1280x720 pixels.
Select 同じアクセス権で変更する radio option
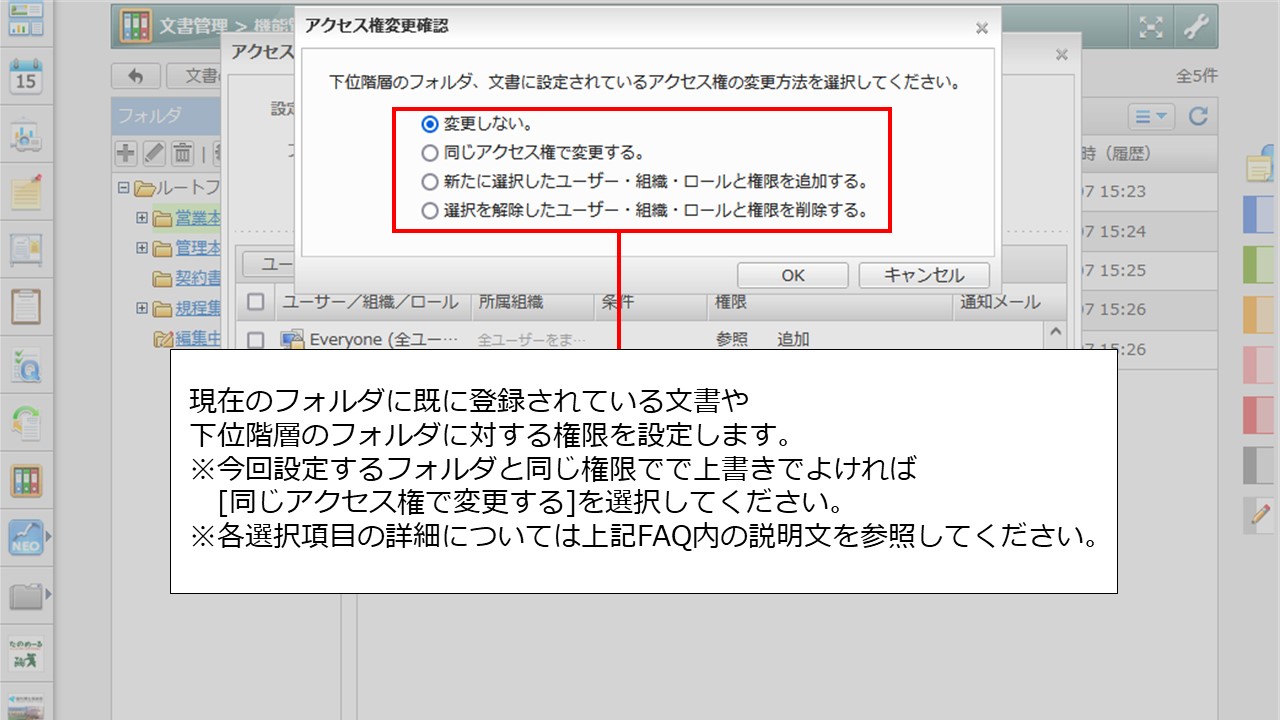point(430,154)
